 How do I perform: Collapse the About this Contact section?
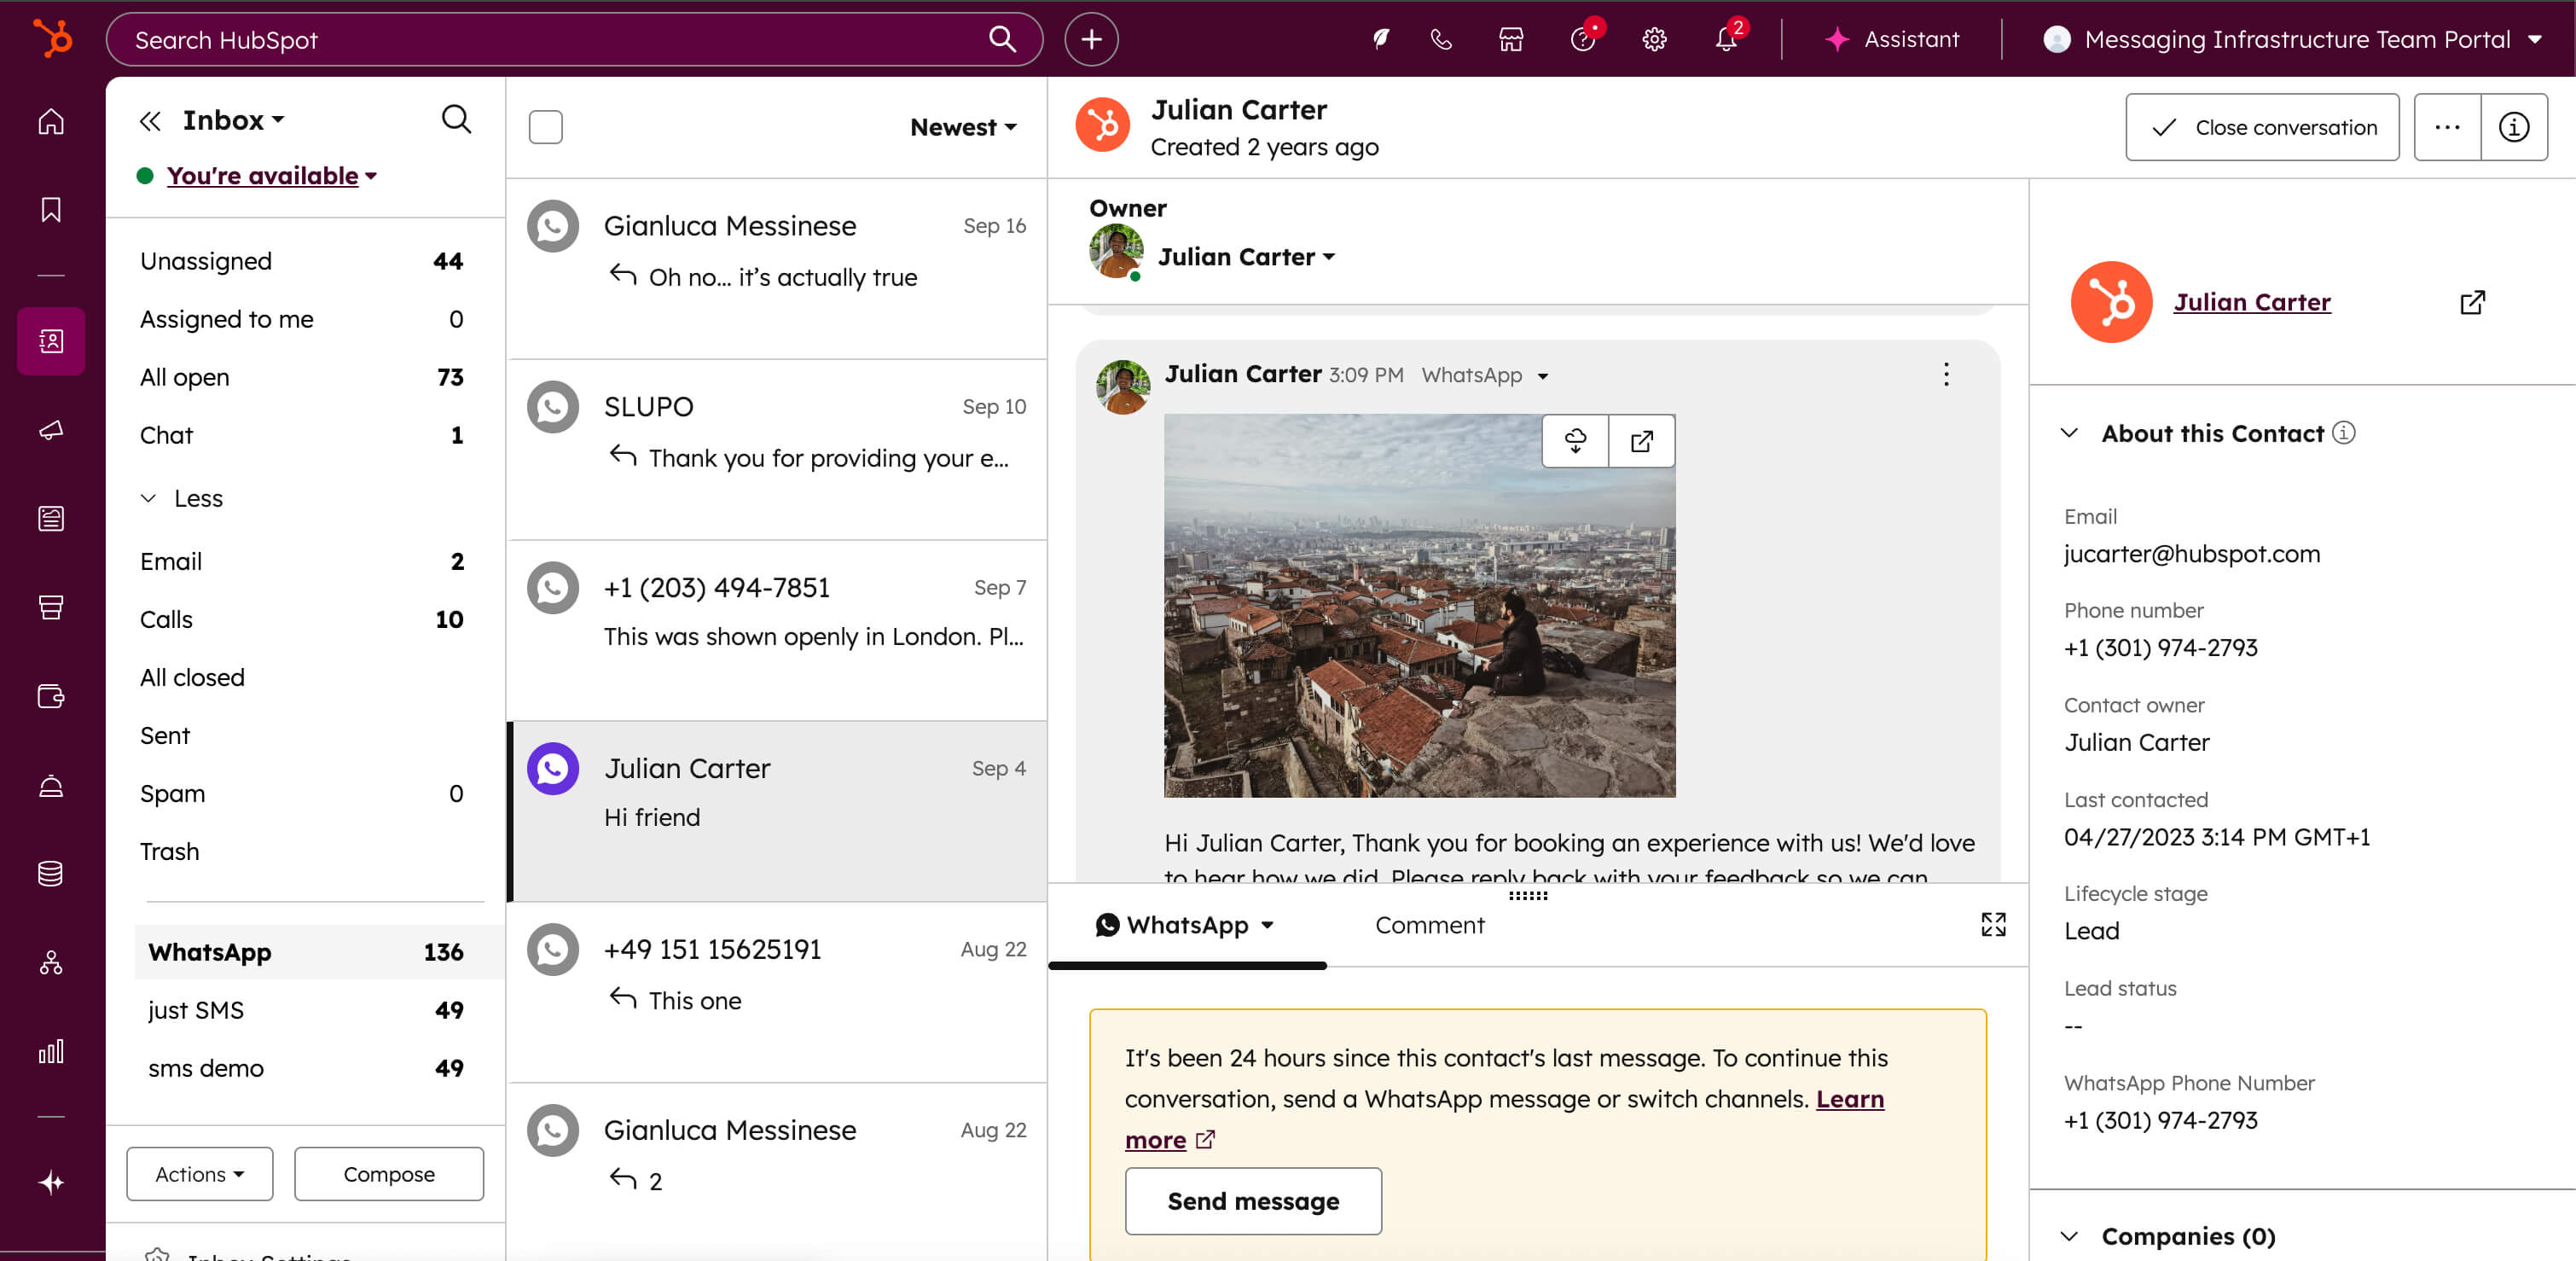coord(2070,433)
